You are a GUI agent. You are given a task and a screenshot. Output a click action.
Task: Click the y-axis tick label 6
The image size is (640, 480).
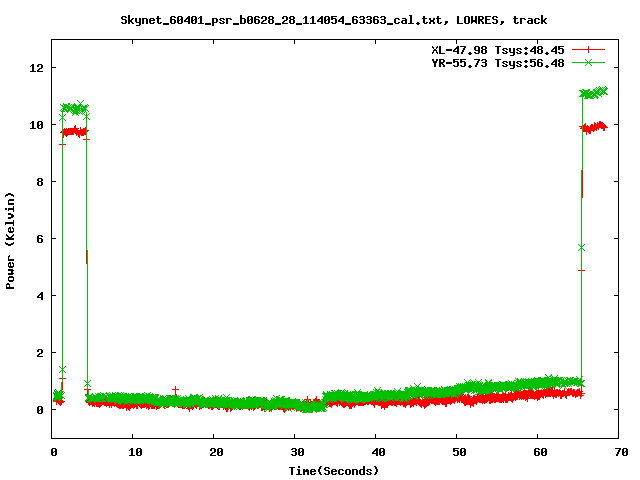click(40, 239)
